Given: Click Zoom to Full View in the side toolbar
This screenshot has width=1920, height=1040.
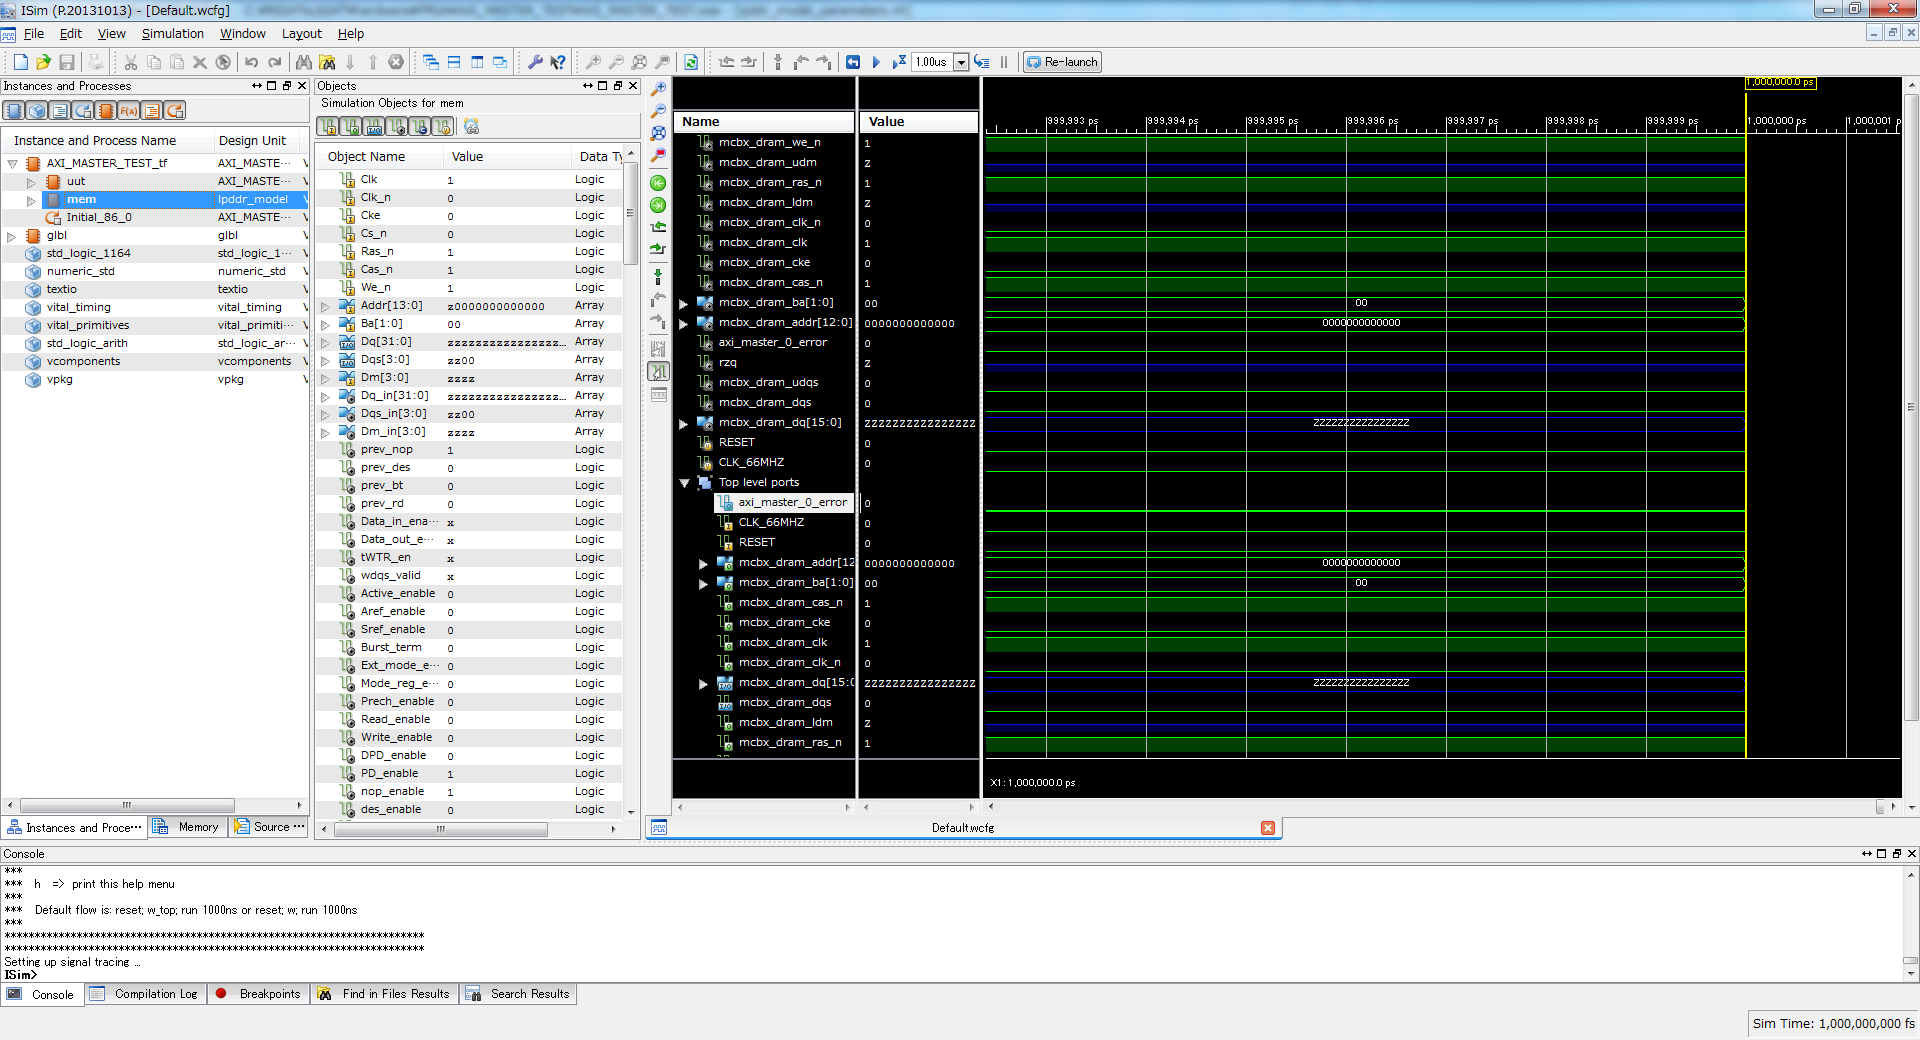Looking at the screenshot, I should pyautogui.click(x=658, y=133).
